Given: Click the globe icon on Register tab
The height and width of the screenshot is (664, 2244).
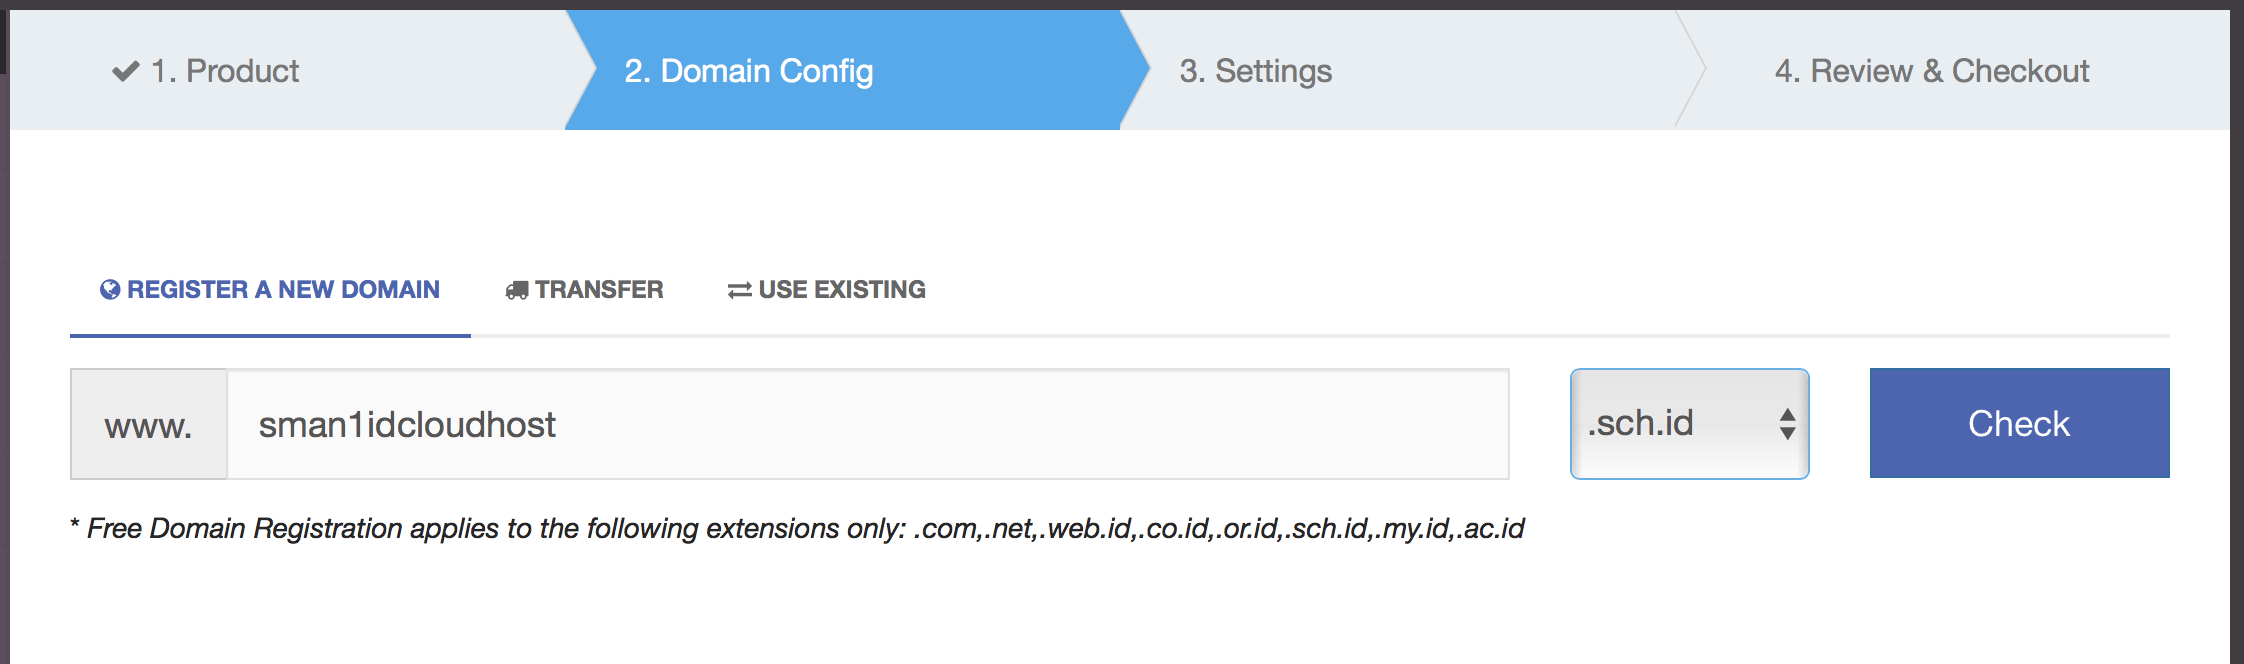Looking at the screenshot, I should pyautogui.click(x=110, y=289).
